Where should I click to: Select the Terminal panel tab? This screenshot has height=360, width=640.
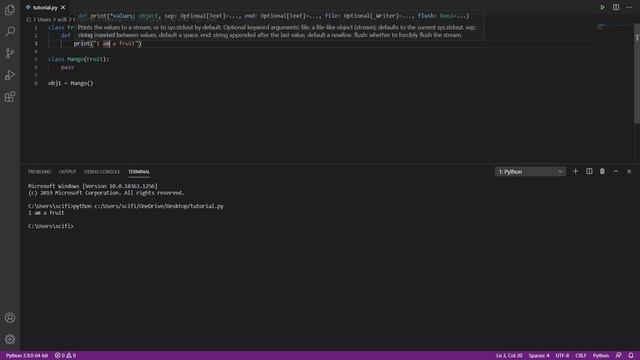(x=139, y=172)
